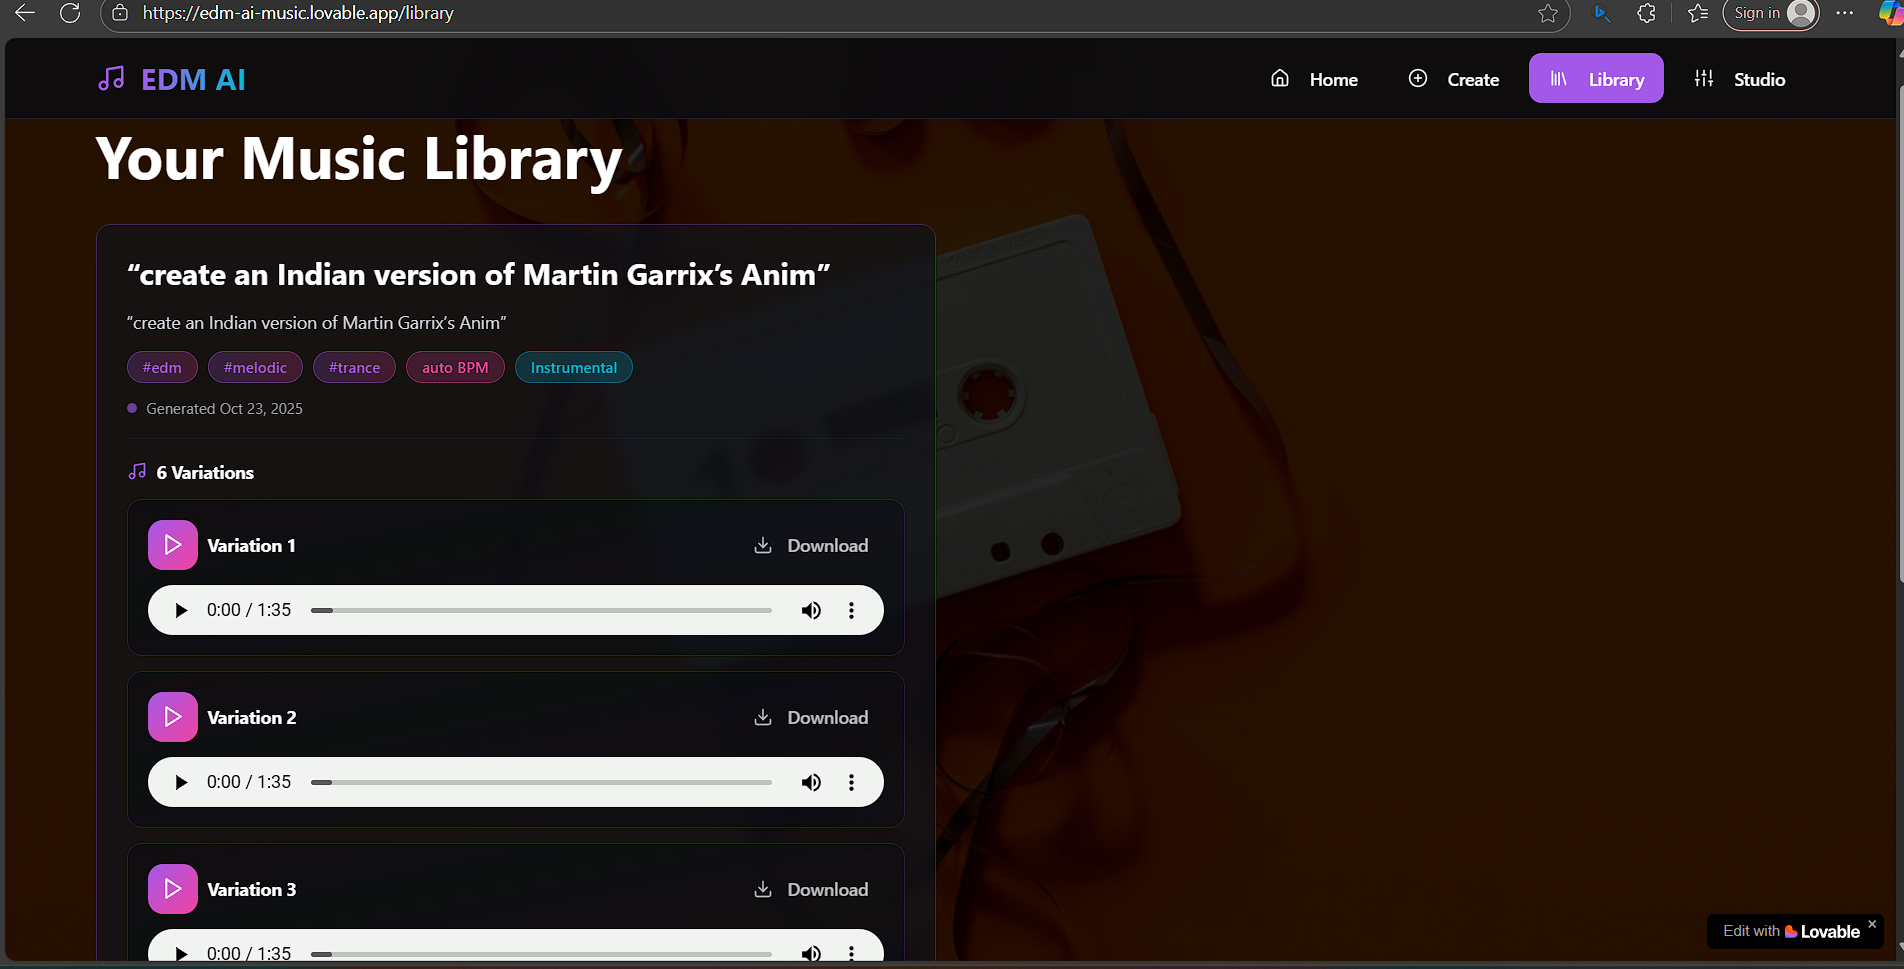Click the #edm tag
The width and height of the screenshot is (1904, 969).
click(162, 367)
